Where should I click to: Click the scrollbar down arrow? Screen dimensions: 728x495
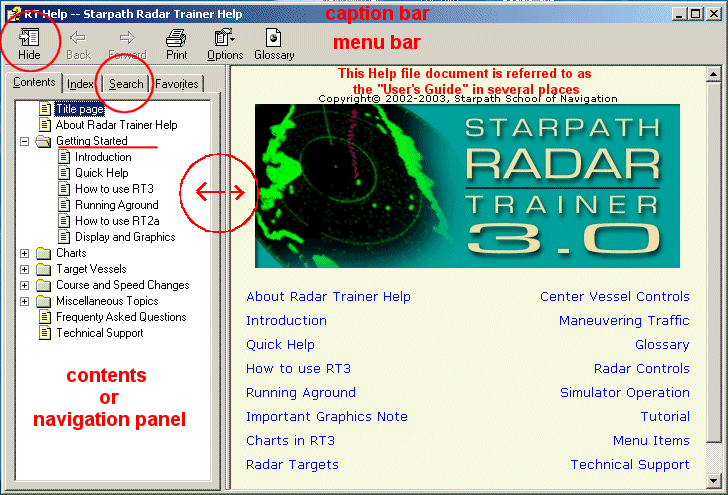[713, 481]
